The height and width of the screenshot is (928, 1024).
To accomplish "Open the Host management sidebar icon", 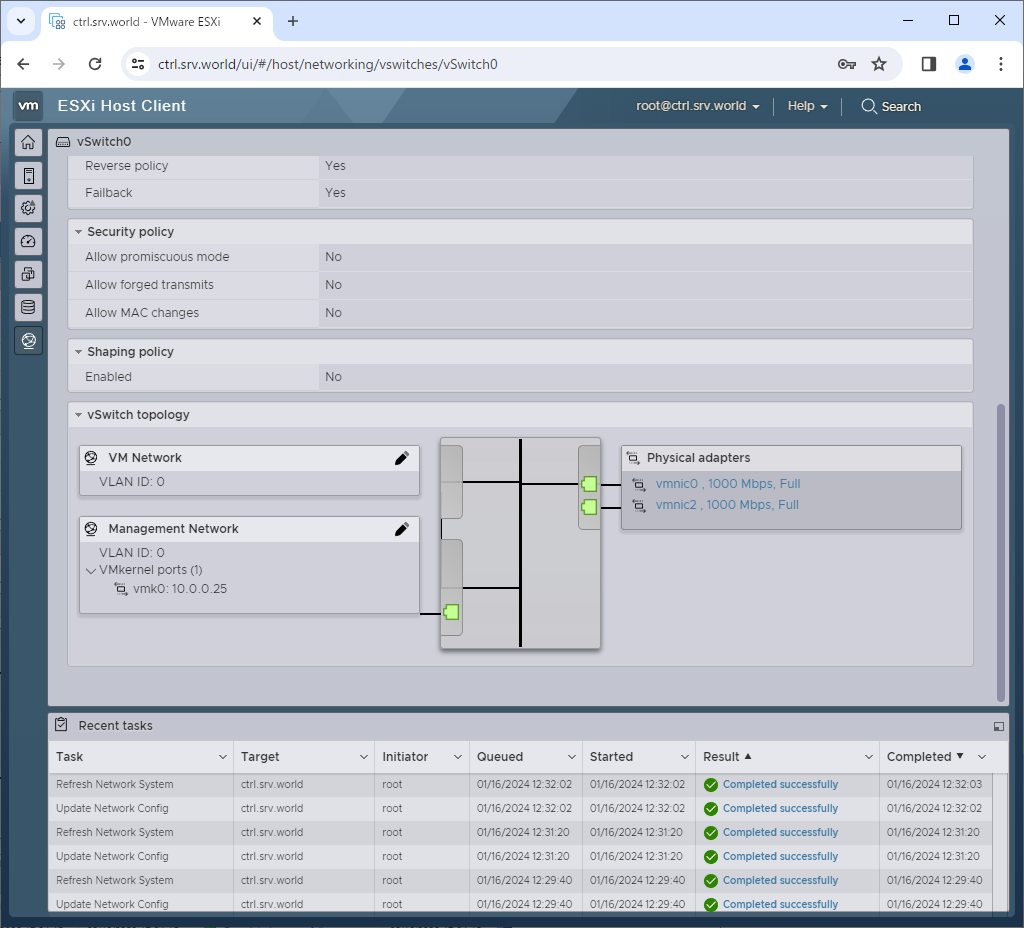I will point(28,176).
